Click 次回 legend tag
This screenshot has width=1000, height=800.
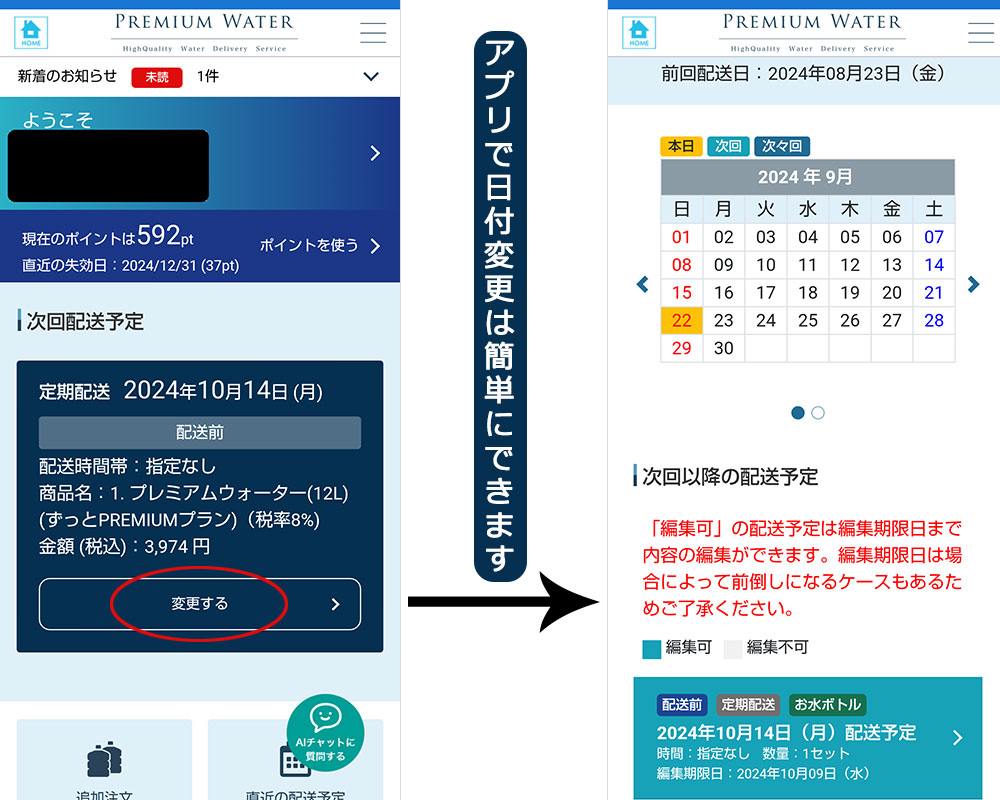(728, 146)
